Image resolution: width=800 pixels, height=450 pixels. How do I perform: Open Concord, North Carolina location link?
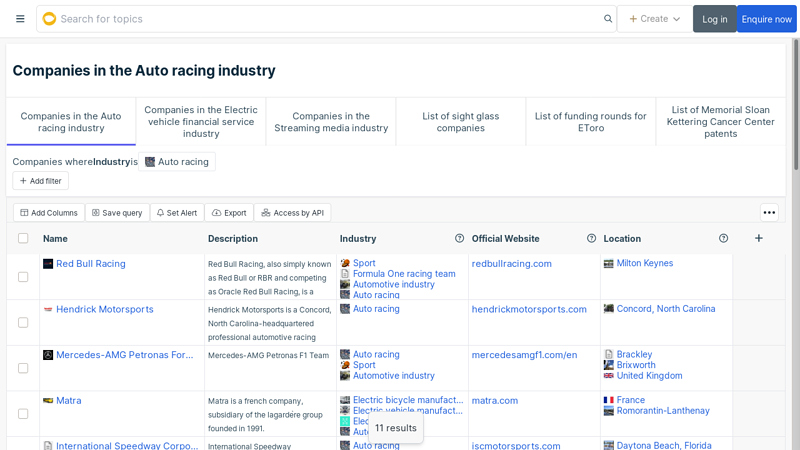pyautogui.click(x=666, y=309)
